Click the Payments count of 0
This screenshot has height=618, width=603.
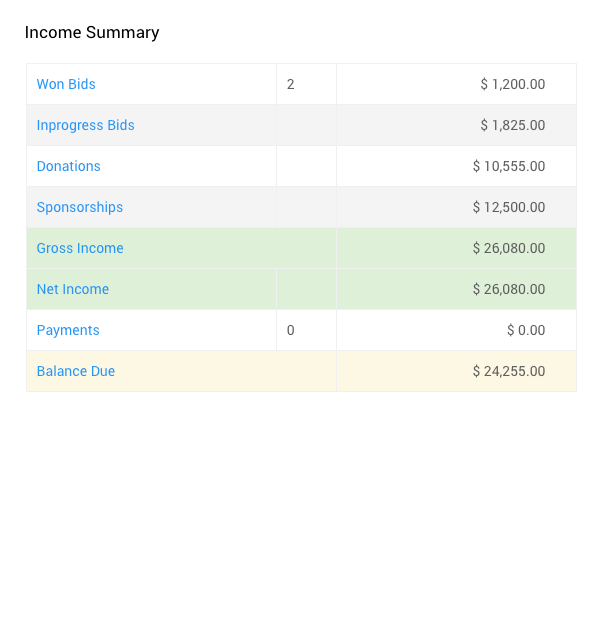click(291, 330)
